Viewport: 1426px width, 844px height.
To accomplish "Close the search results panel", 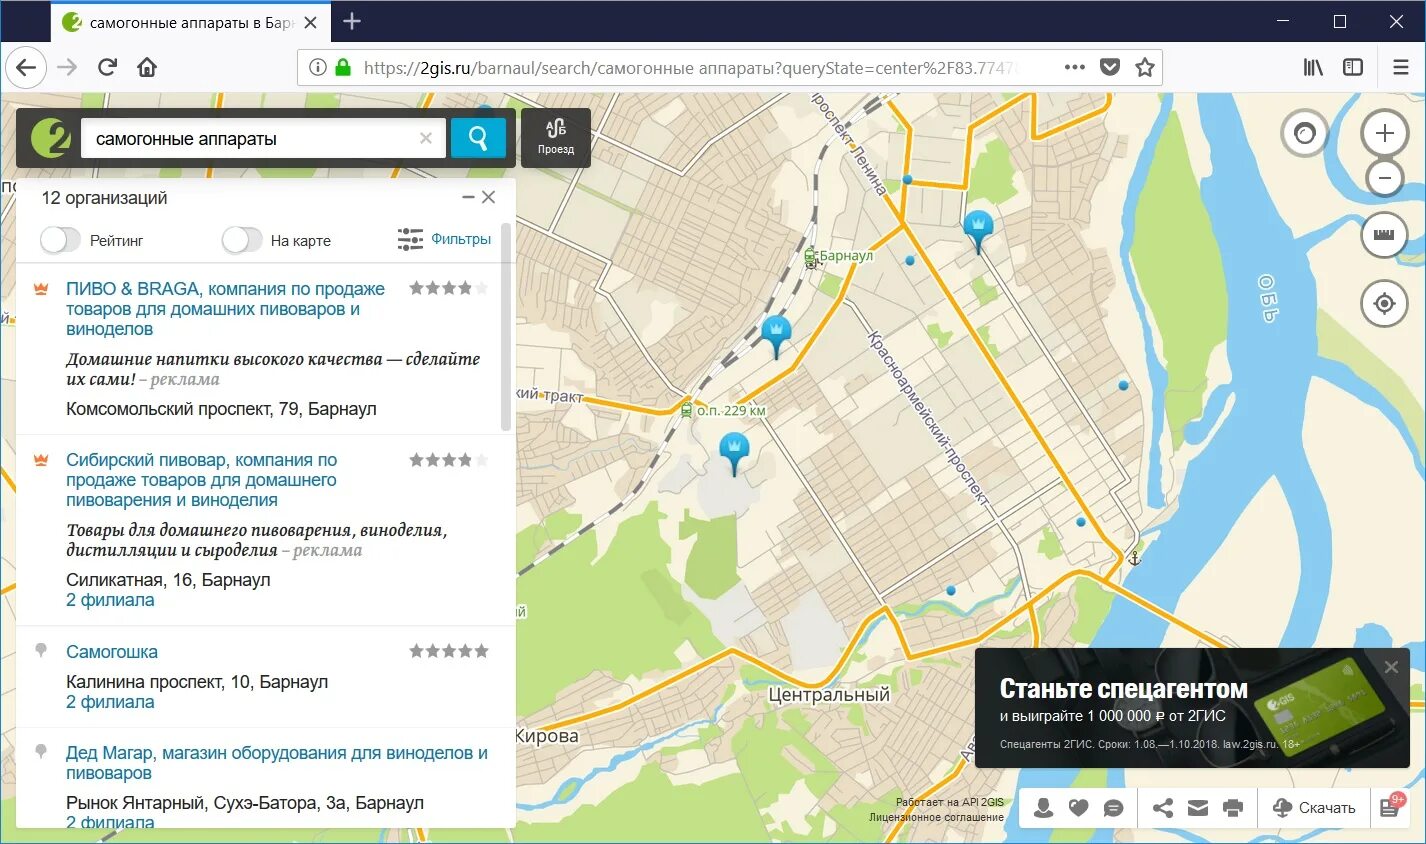I will pyautogui.click(x=488, y=197).
